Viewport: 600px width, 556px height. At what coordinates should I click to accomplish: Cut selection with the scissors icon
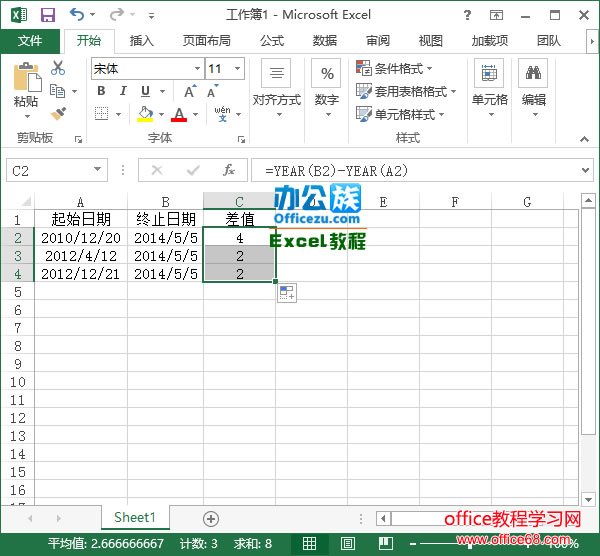click(x=58, y=68)
